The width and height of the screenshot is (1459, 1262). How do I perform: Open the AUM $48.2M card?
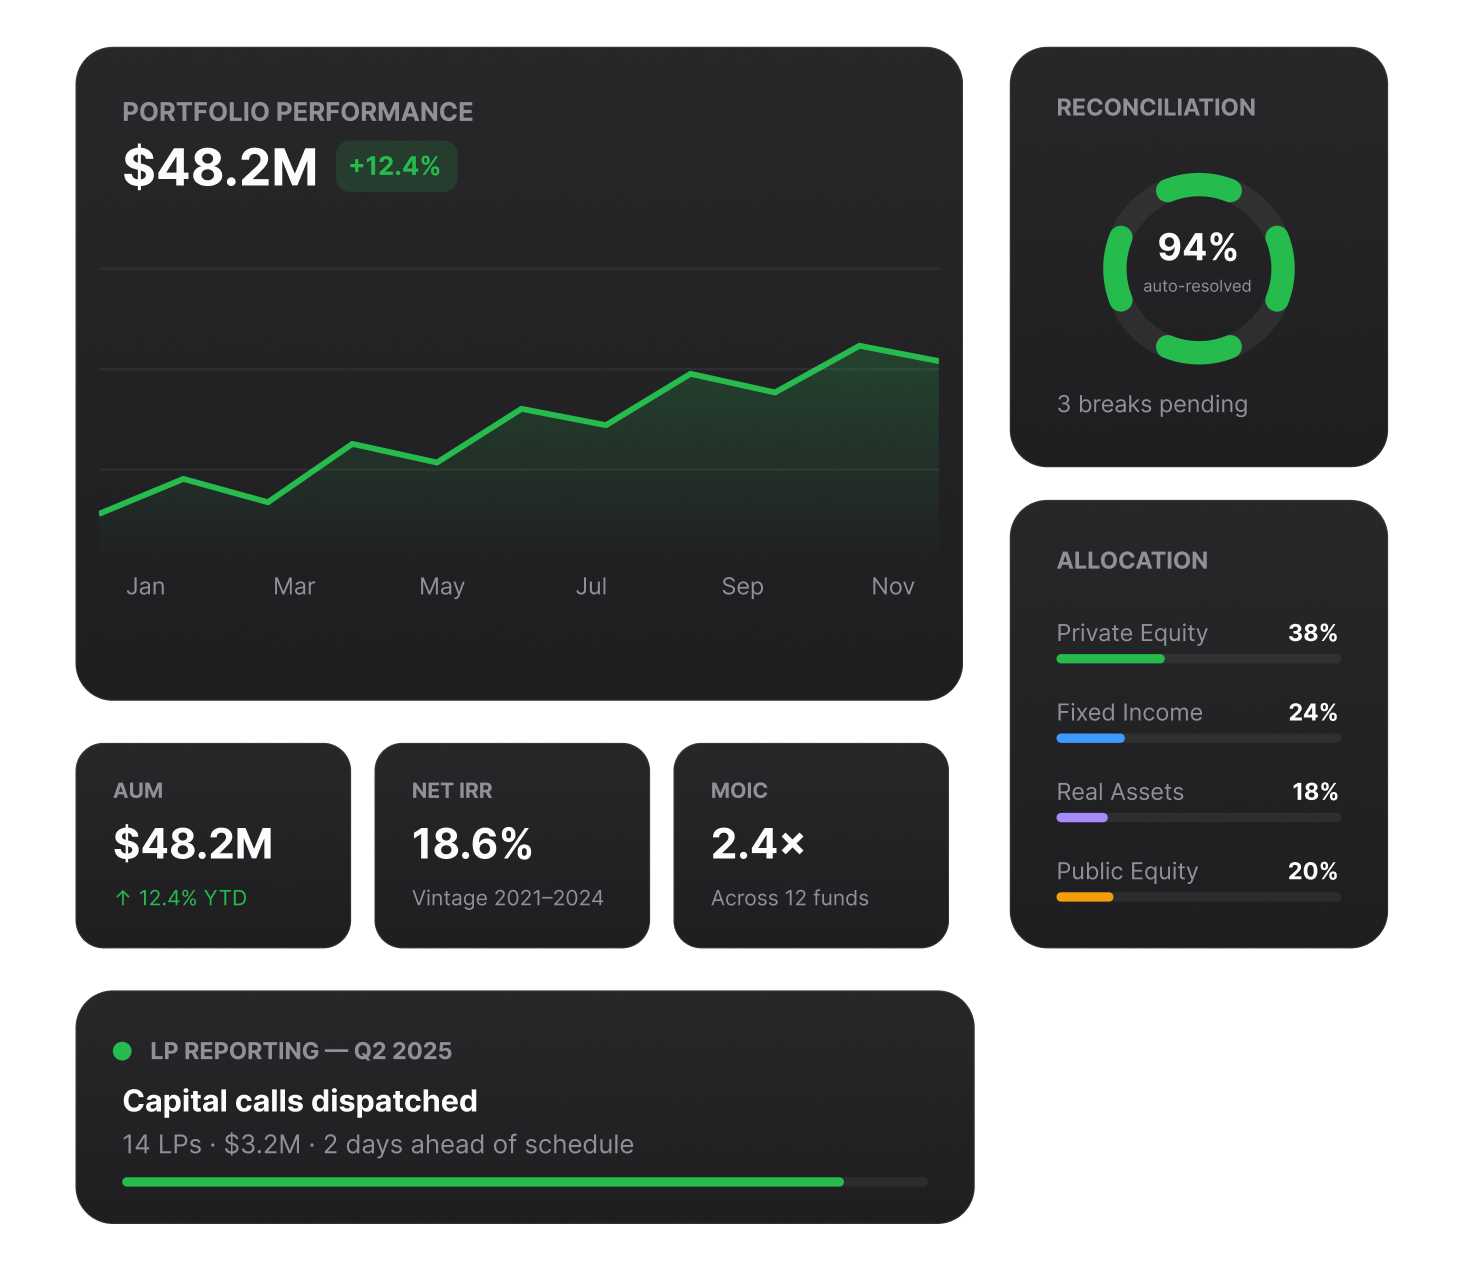213,845
